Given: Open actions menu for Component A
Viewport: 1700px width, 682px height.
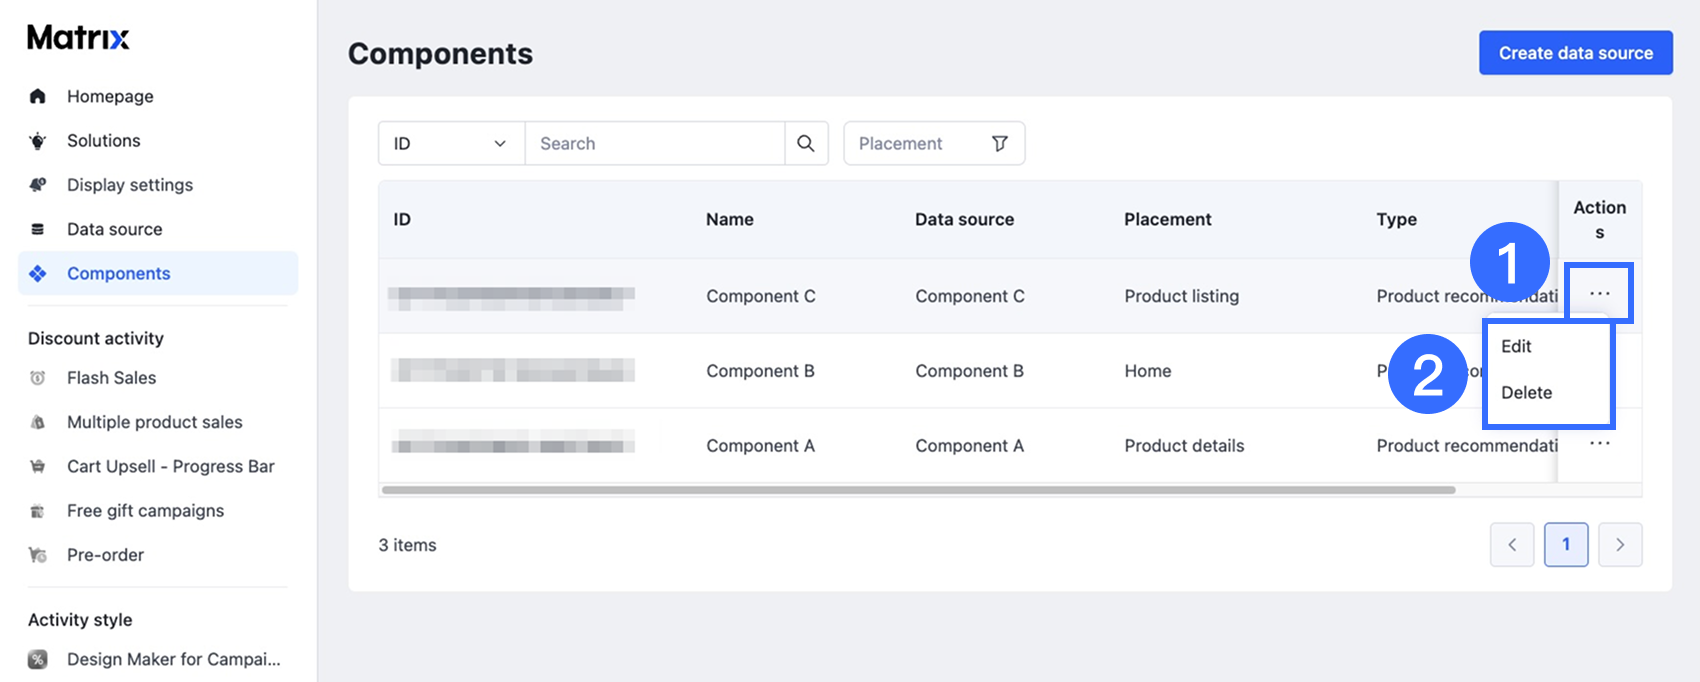Looking at the screenshot, I should (1600, 443).
